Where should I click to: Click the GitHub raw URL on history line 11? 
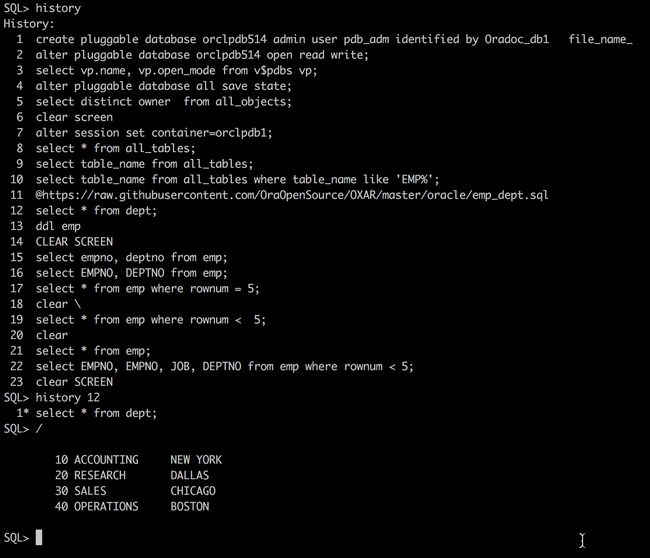tap(292, 195)
